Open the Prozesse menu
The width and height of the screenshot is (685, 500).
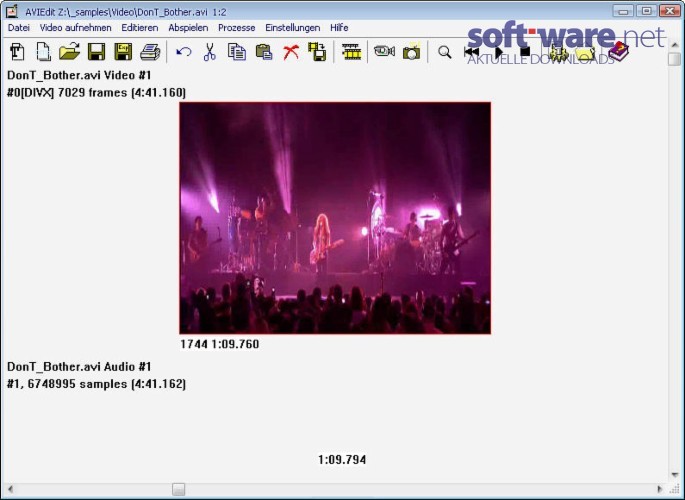tap(237, 28)
